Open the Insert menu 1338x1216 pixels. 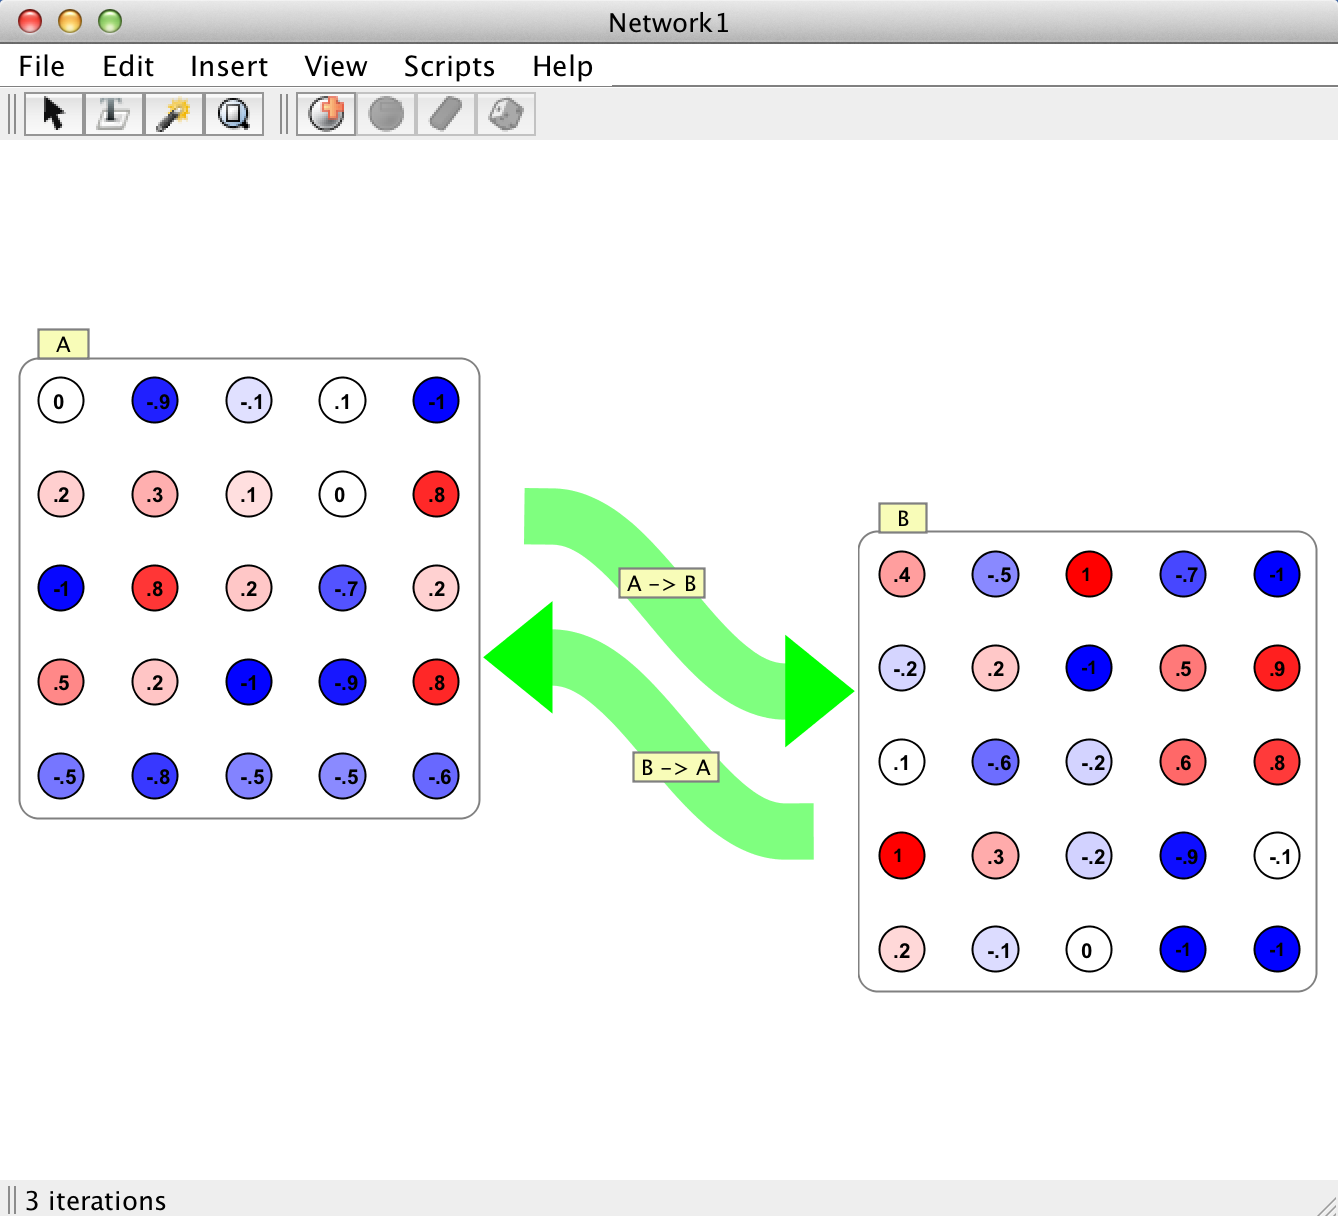(229, 66)
